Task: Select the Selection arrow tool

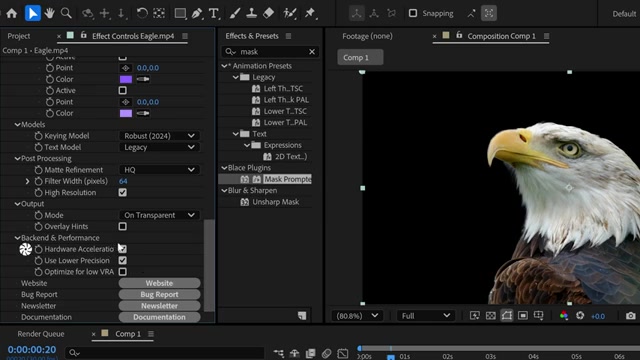Action: tap(33, 13)
